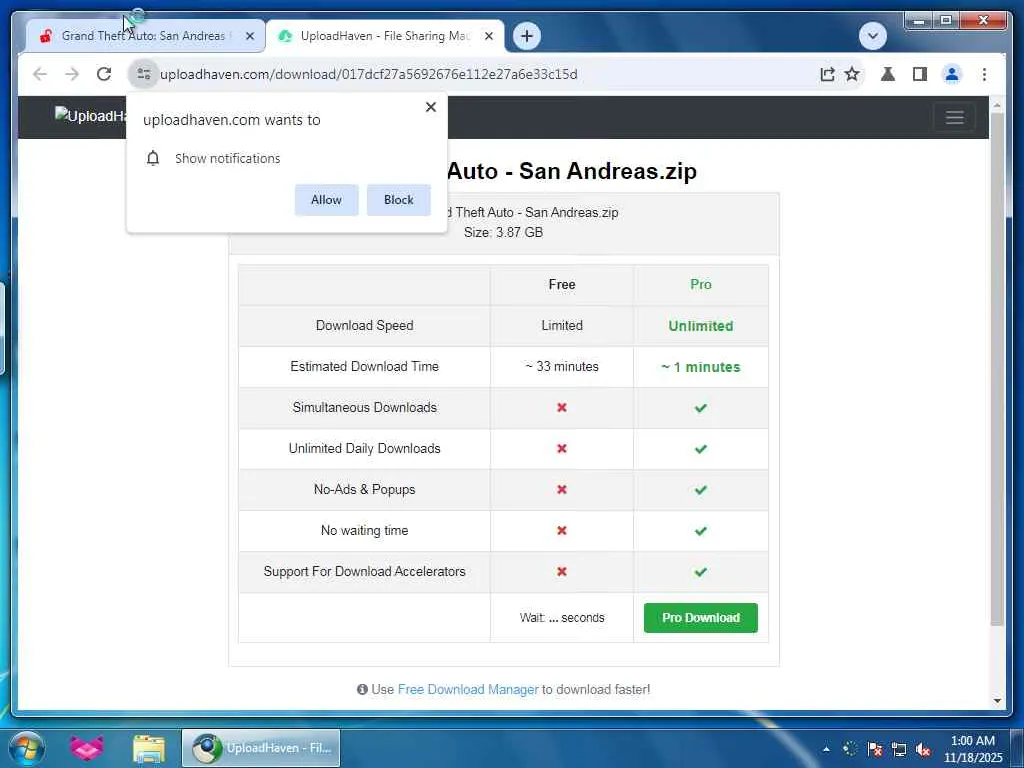The image size is (1024, 768).
Task: Go forward to the next page
Action: [x=72, y=74]
